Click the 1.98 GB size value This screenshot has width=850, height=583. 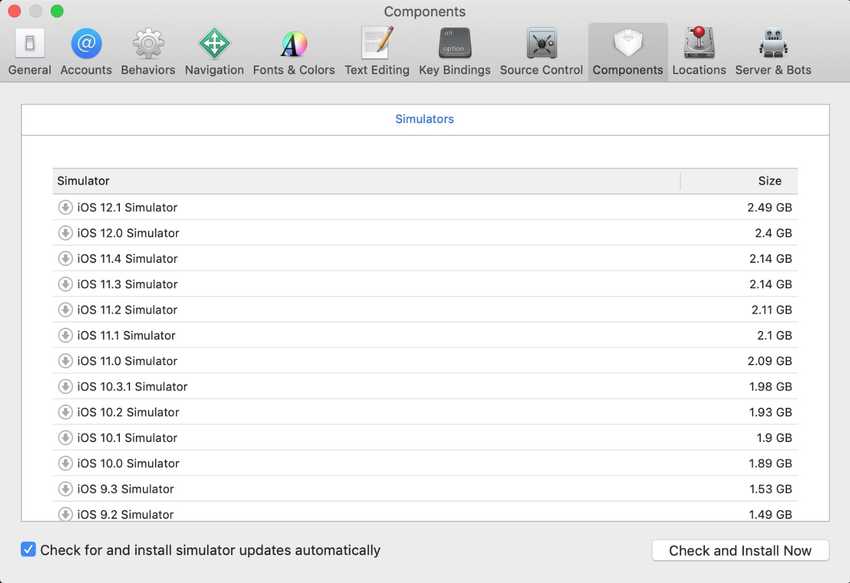[771, 386]
